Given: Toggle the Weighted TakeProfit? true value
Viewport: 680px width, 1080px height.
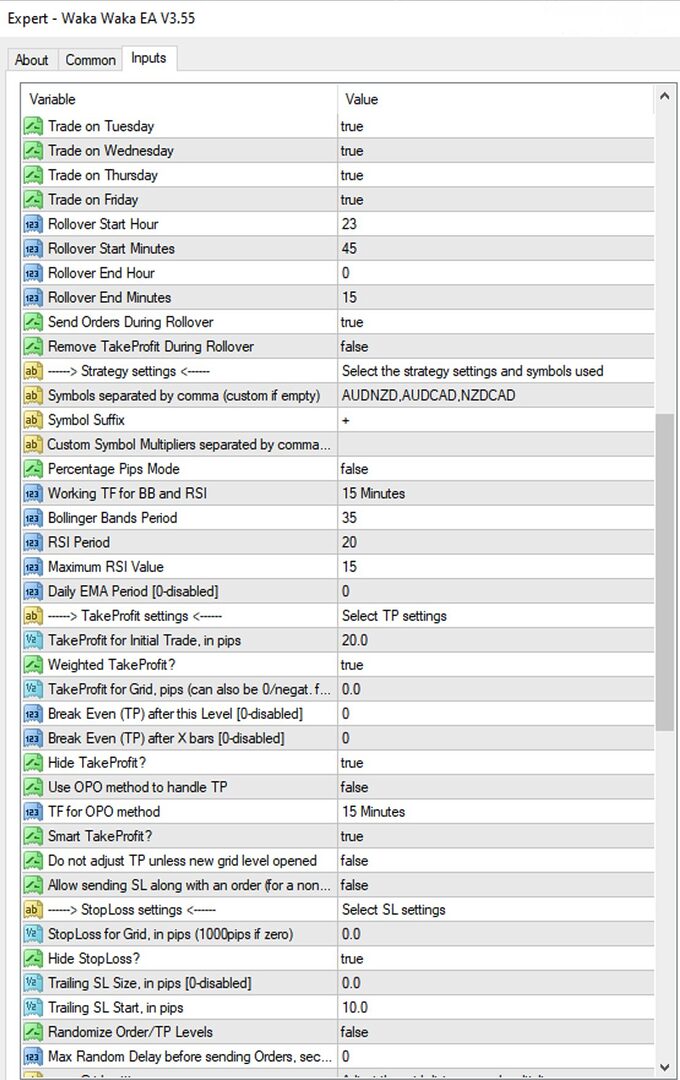Looking at the screenshot, I should coord(495,665).
